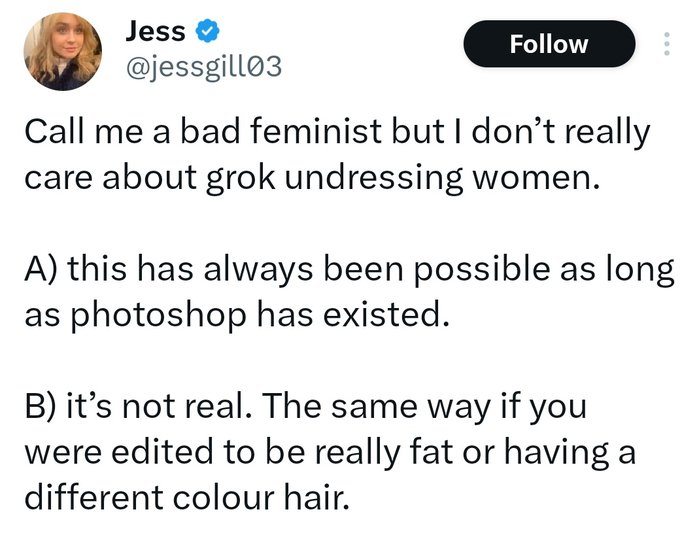Open the @jessgill03 handle link
The width and height of the screenshot is (680, 535).
[202, 68]
